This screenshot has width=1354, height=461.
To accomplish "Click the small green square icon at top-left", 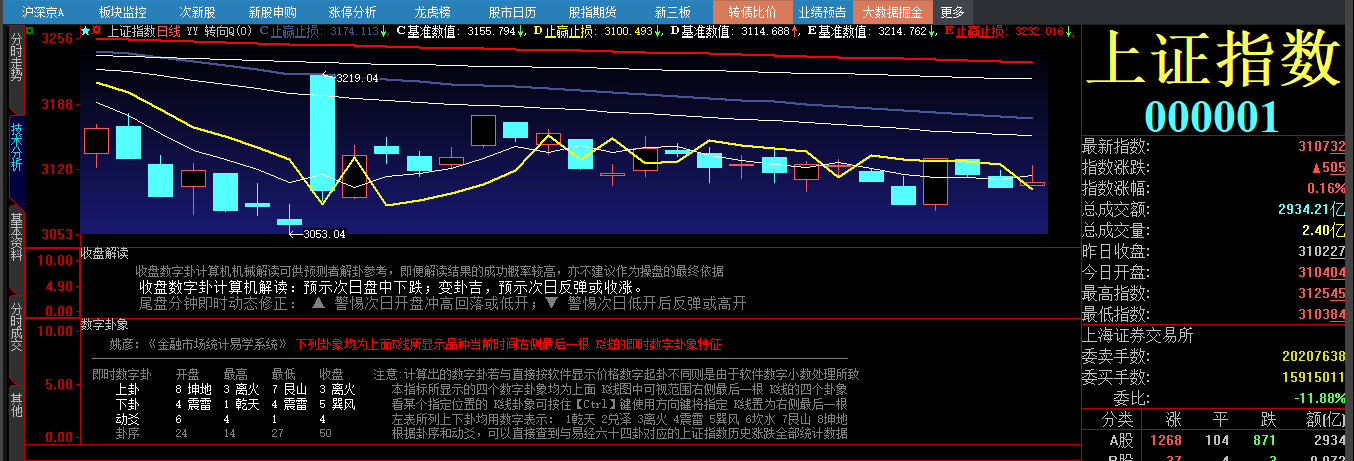I will coord(31,32).
